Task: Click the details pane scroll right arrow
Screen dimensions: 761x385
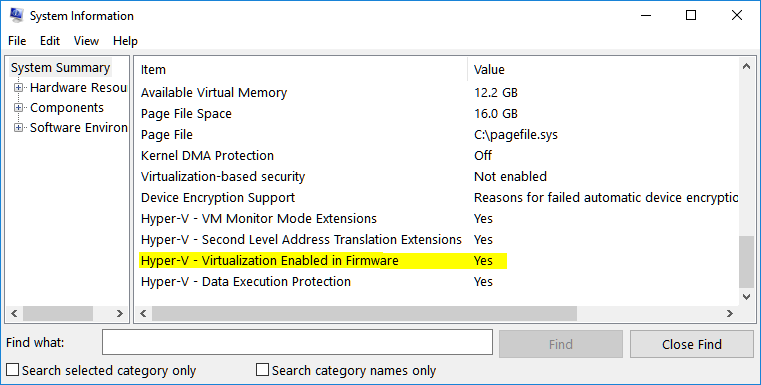Action: pos(730,314)
